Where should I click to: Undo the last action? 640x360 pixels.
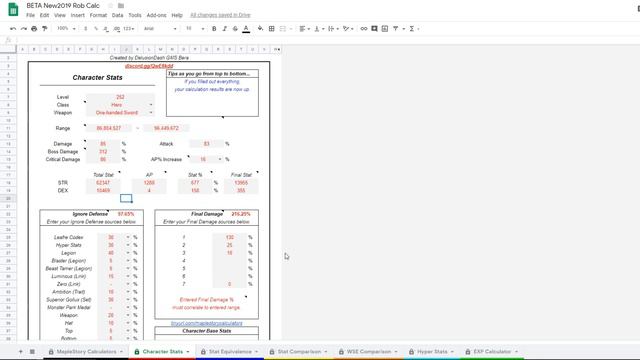tap(13, 29)
